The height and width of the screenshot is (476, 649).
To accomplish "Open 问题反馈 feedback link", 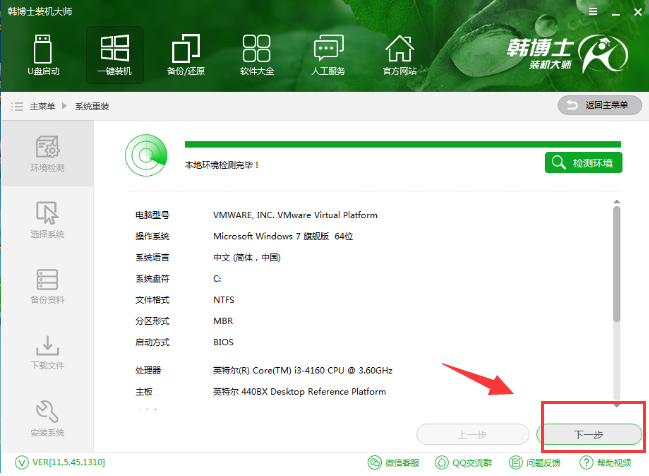I will 534,462.
